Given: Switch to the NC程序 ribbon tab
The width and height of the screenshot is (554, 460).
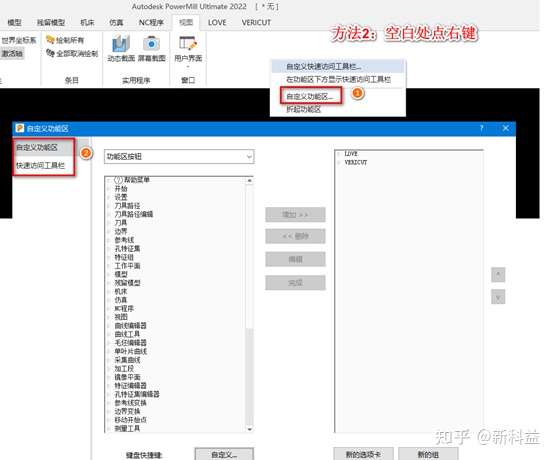Looking at the screenshot, I should [x=151, y=23].
